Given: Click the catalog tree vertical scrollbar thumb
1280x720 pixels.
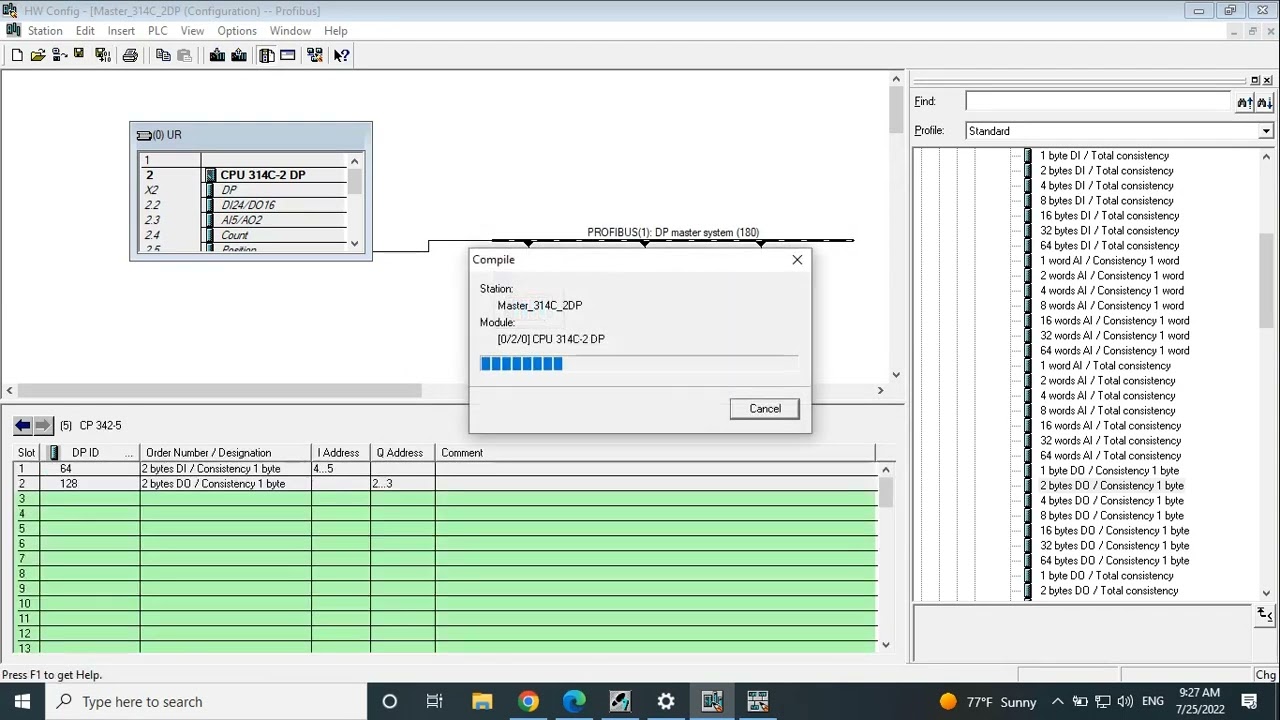Looking at the screenshot, I should pos(1266,280).
